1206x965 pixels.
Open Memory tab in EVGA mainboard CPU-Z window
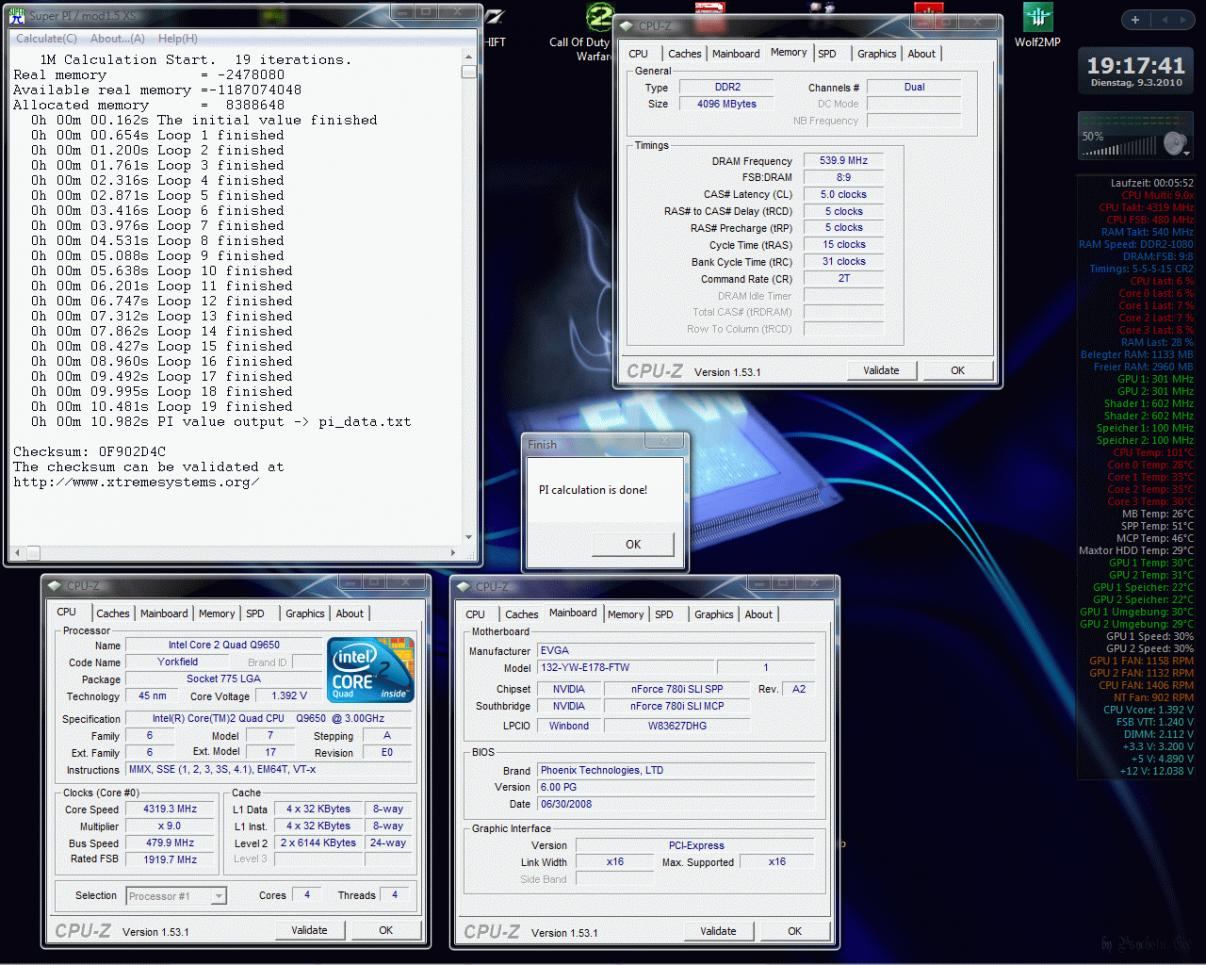pos(625,615)
